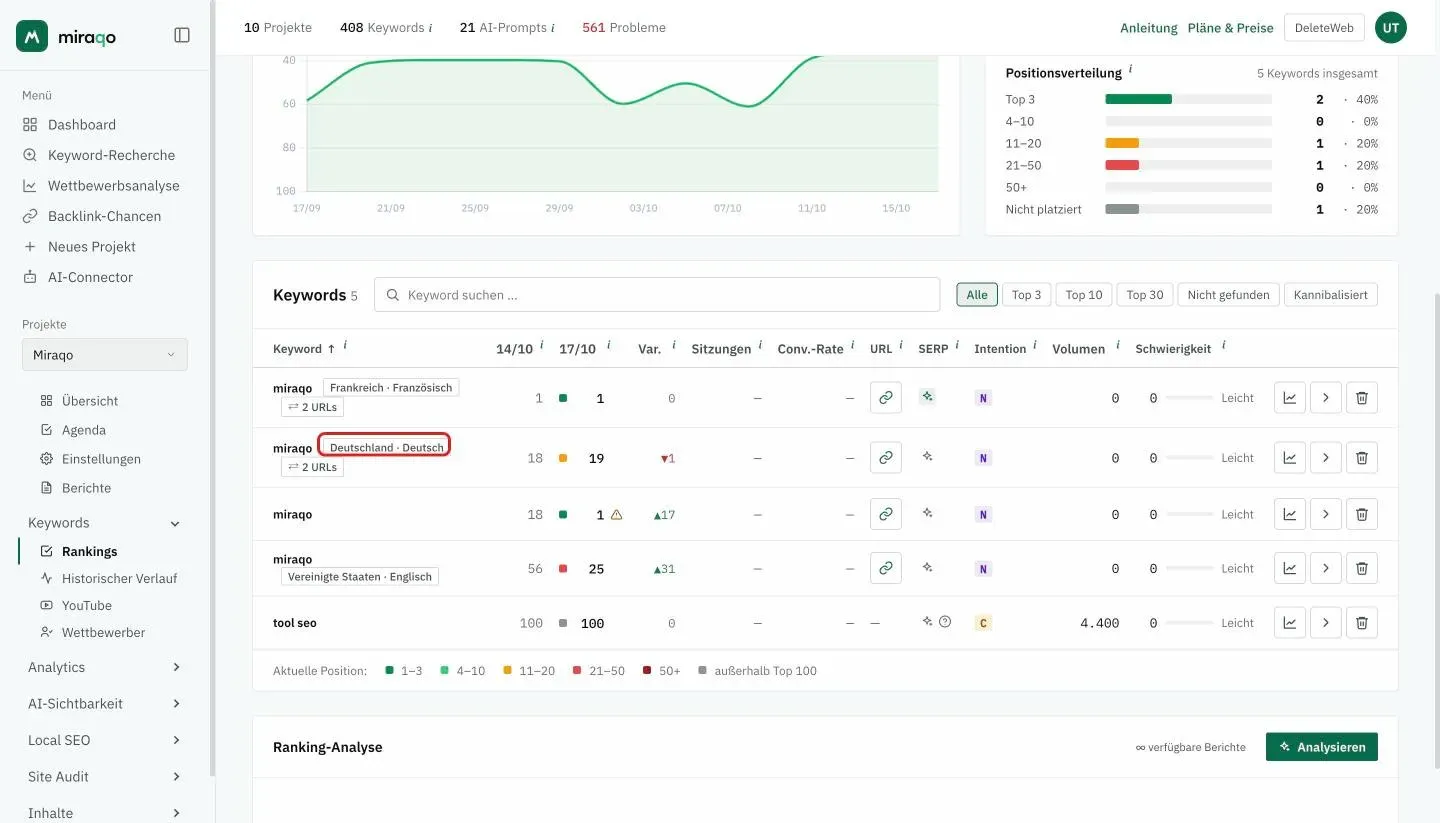Collapse the Keywords sidebar section
Image resolution: width=1440 pixels, height=823 pixels.
point(175,523)
